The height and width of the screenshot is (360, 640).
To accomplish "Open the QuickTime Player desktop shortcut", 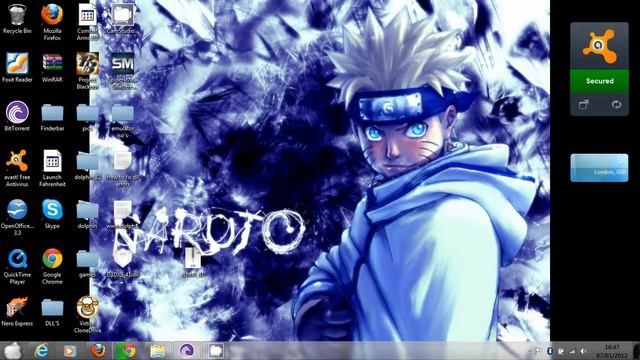I will coord(17,266).
